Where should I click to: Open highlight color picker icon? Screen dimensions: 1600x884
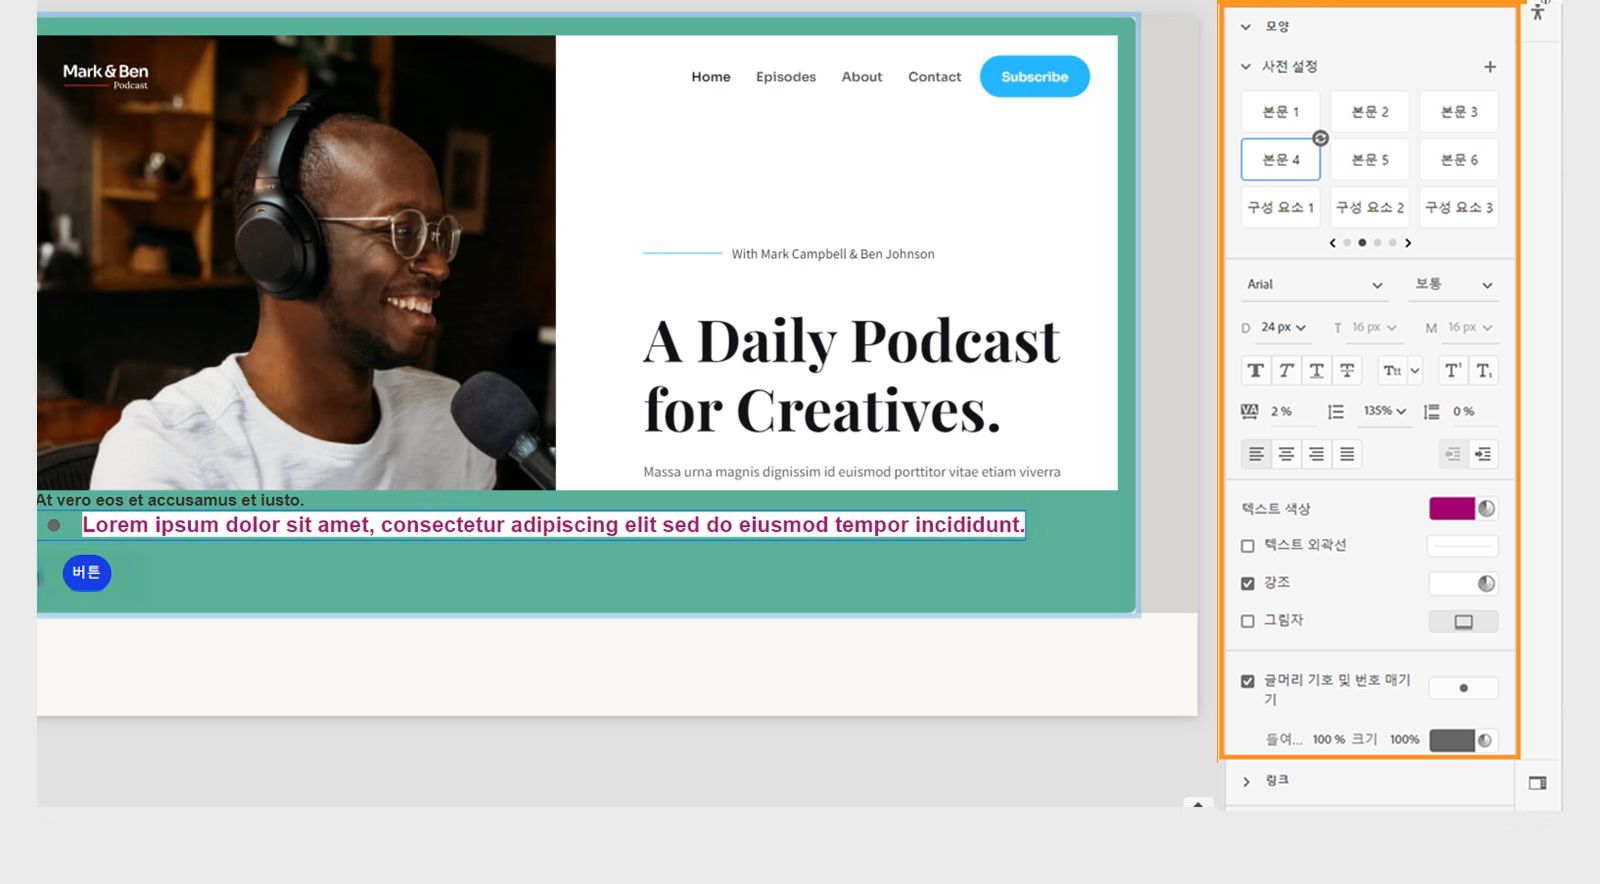point(1487,583)
